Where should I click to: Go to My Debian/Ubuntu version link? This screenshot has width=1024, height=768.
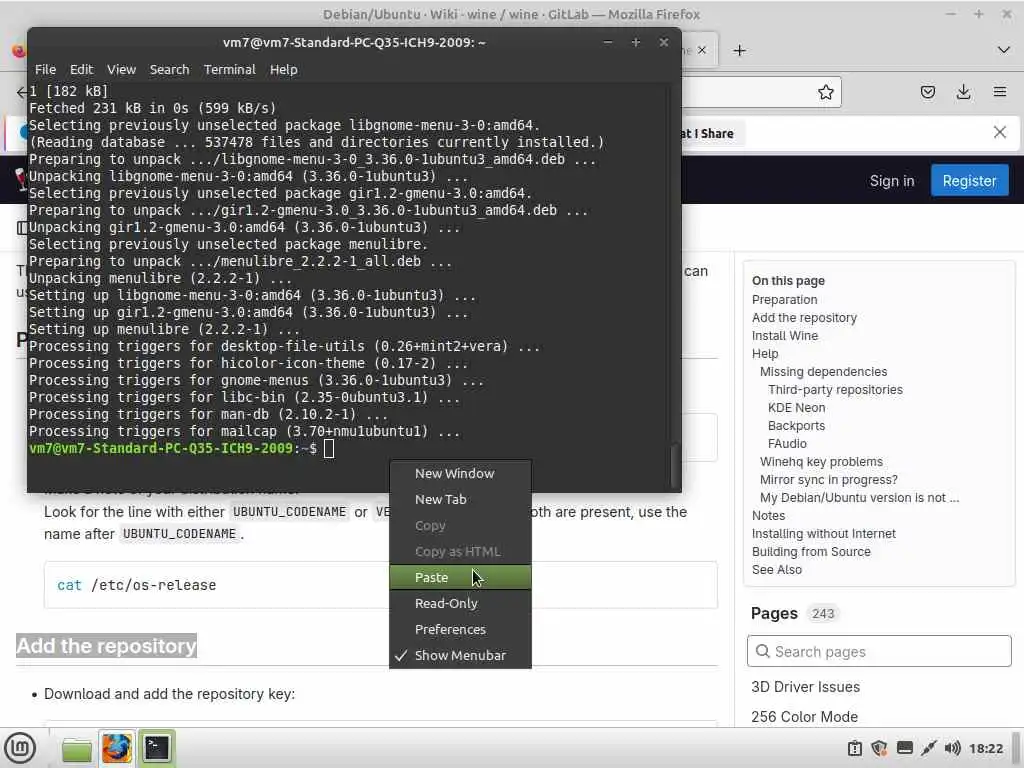coord(859,498)
